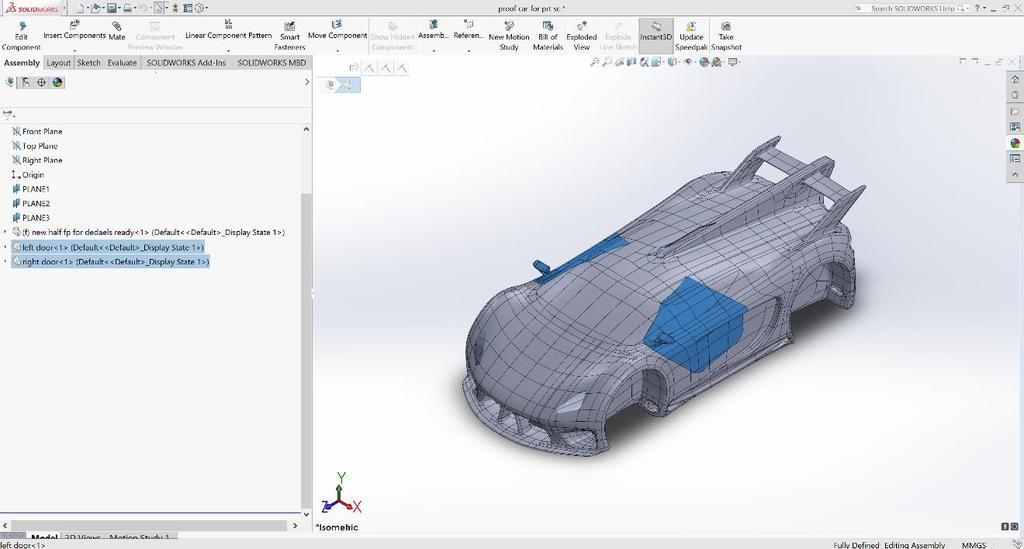Launch Smart Fasteners

[289, 36]
